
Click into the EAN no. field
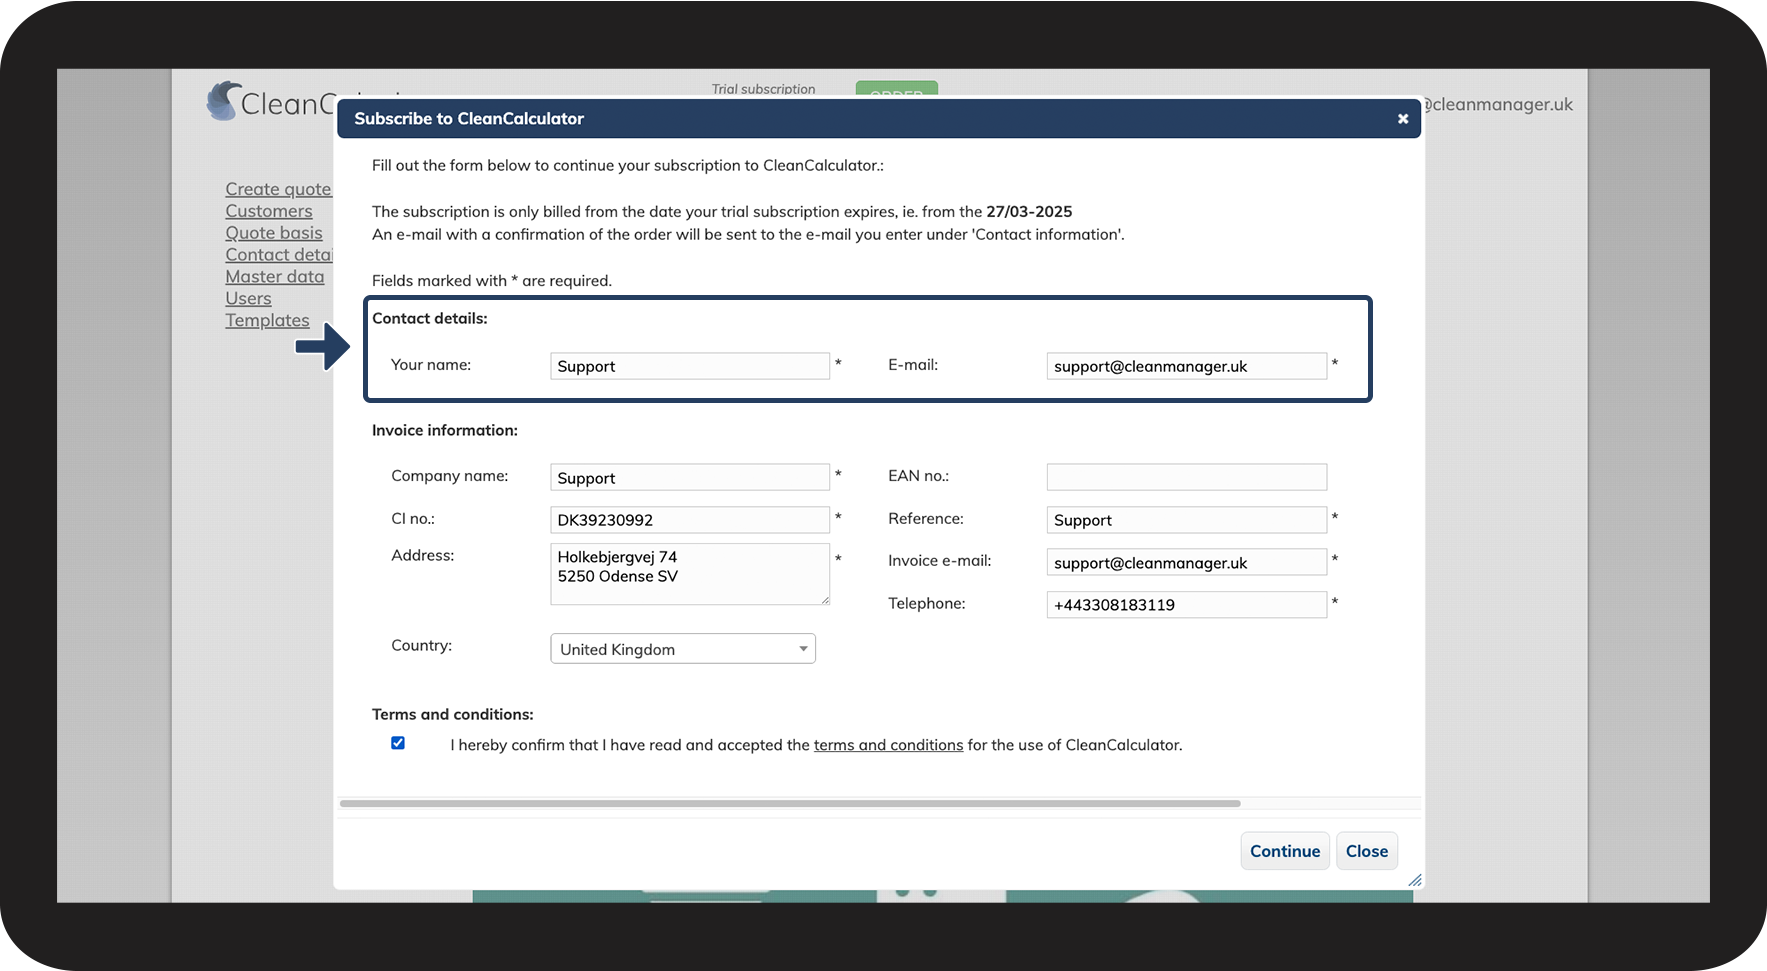point(1186,477)
